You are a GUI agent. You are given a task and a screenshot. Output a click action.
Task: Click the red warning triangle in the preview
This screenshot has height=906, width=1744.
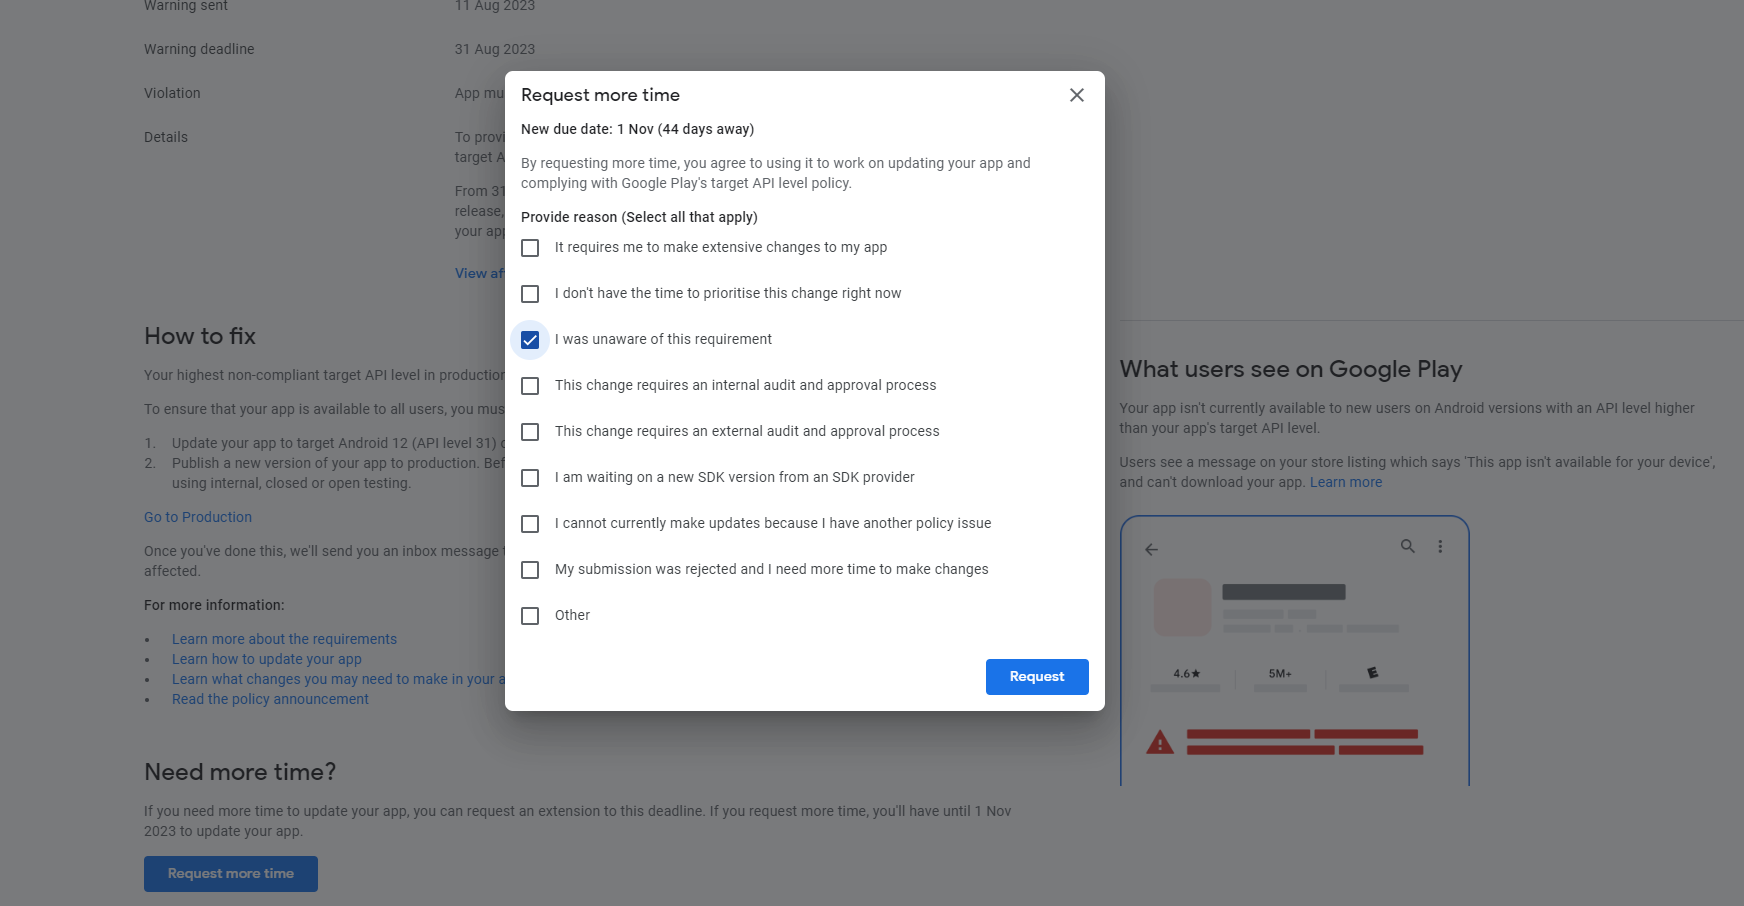[x=1160, y=741]
